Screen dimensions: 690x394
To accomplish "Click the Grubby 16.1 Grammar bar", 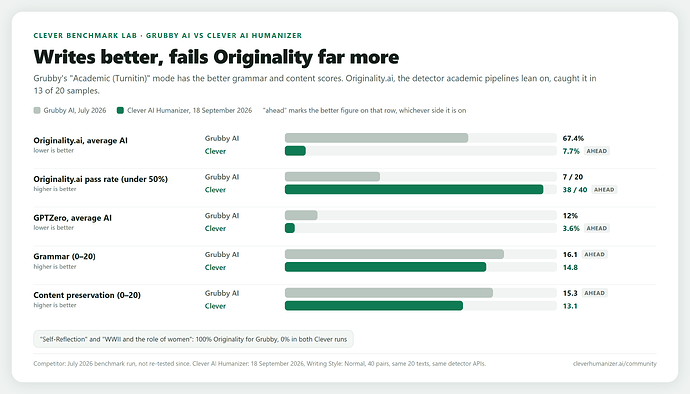I will pos(394,254).
